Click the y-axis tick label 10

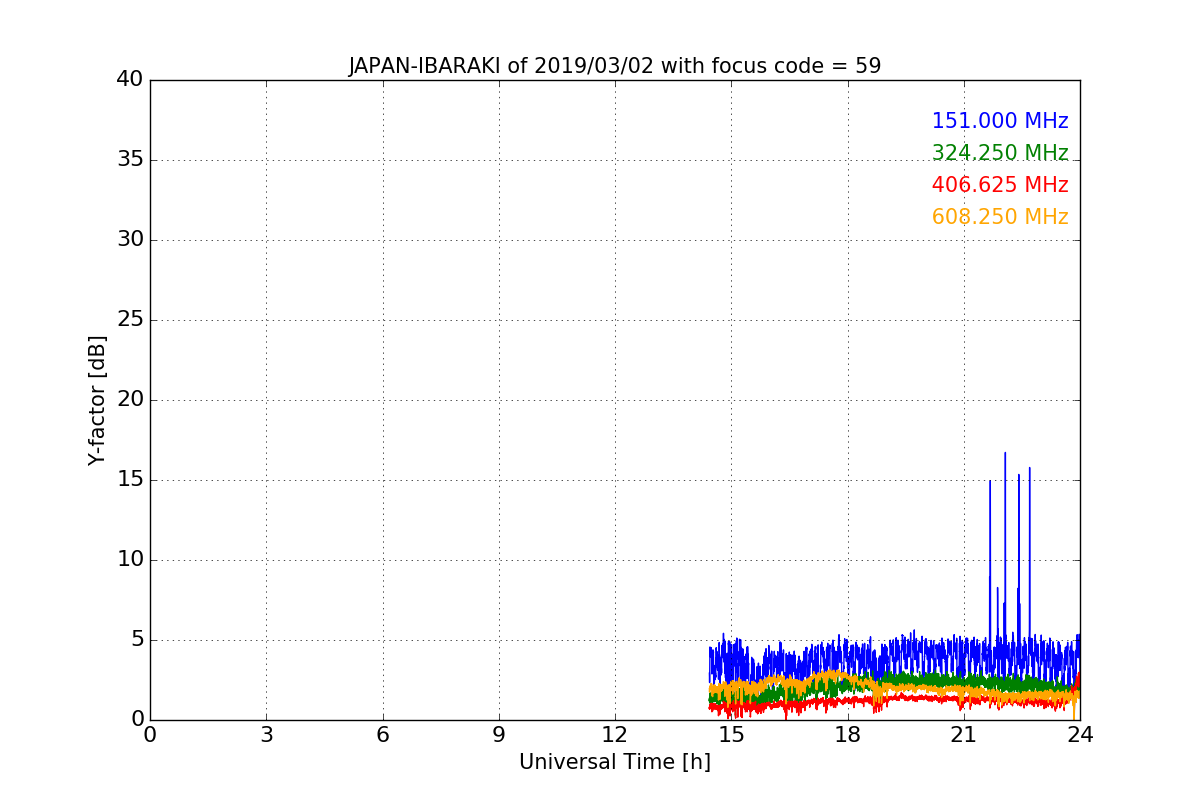pyautogui.click(x=130, y=560)
